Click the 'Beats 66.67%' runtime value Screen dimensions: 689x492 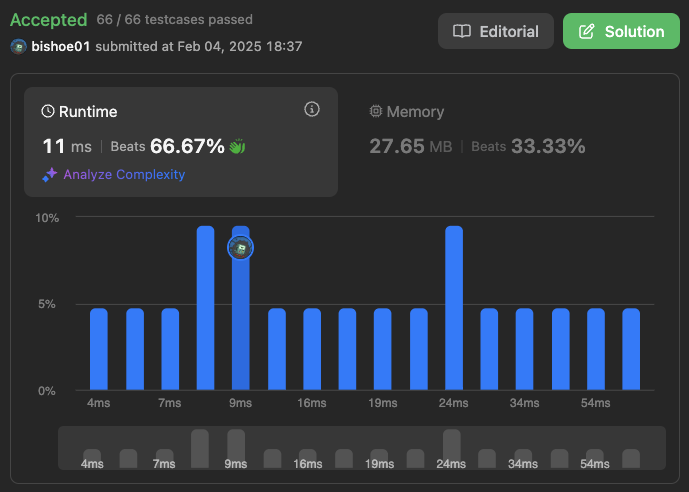167,146
